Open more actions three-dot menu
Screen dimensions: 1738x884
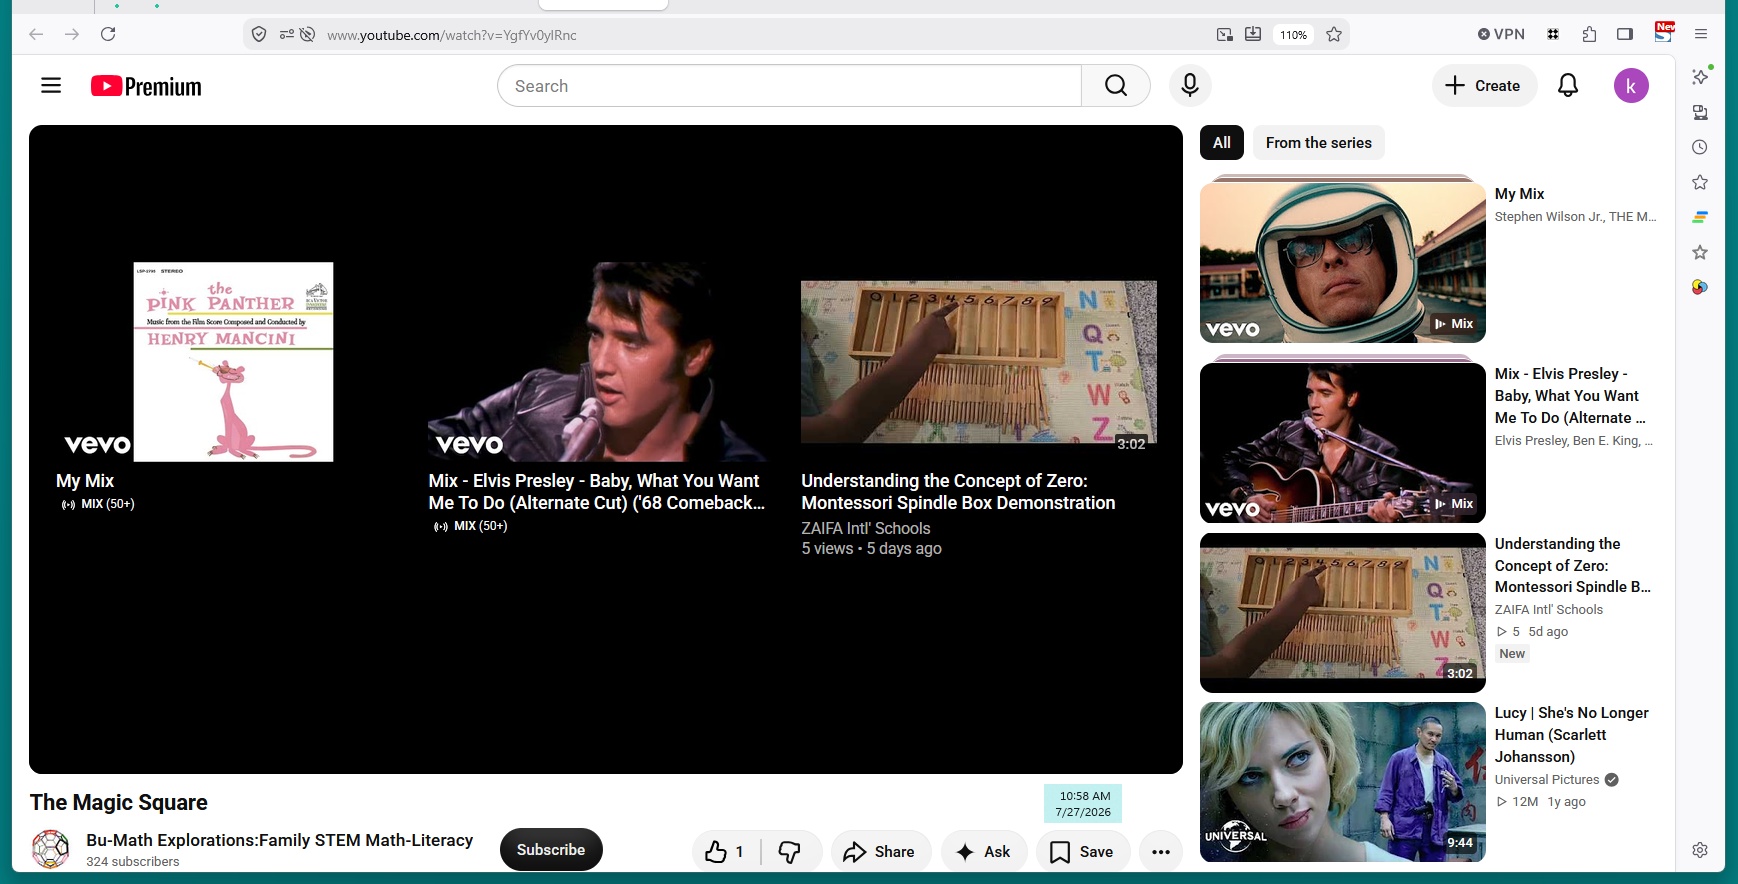tap(1161, 851)
